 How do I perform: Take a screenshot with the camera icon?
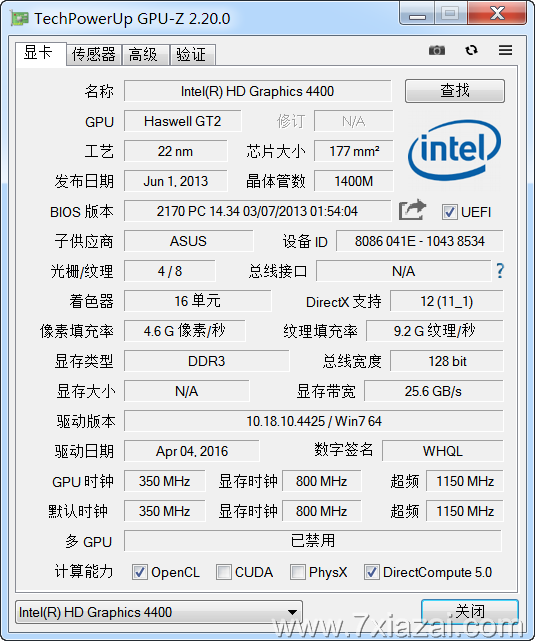coord(437,50)
